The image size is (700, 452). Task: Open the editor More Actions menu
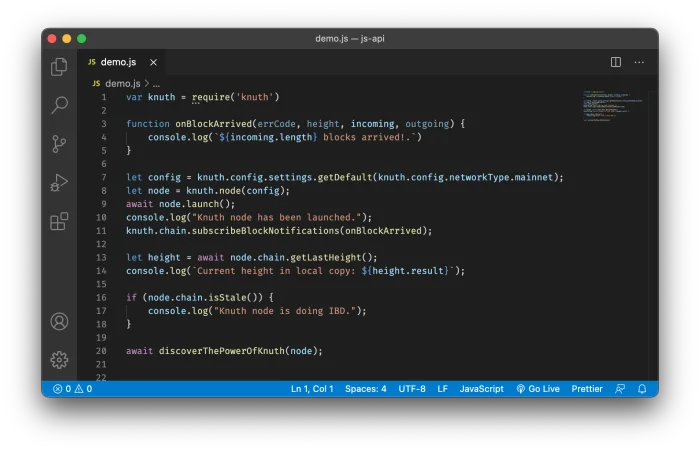pos(639,62)
